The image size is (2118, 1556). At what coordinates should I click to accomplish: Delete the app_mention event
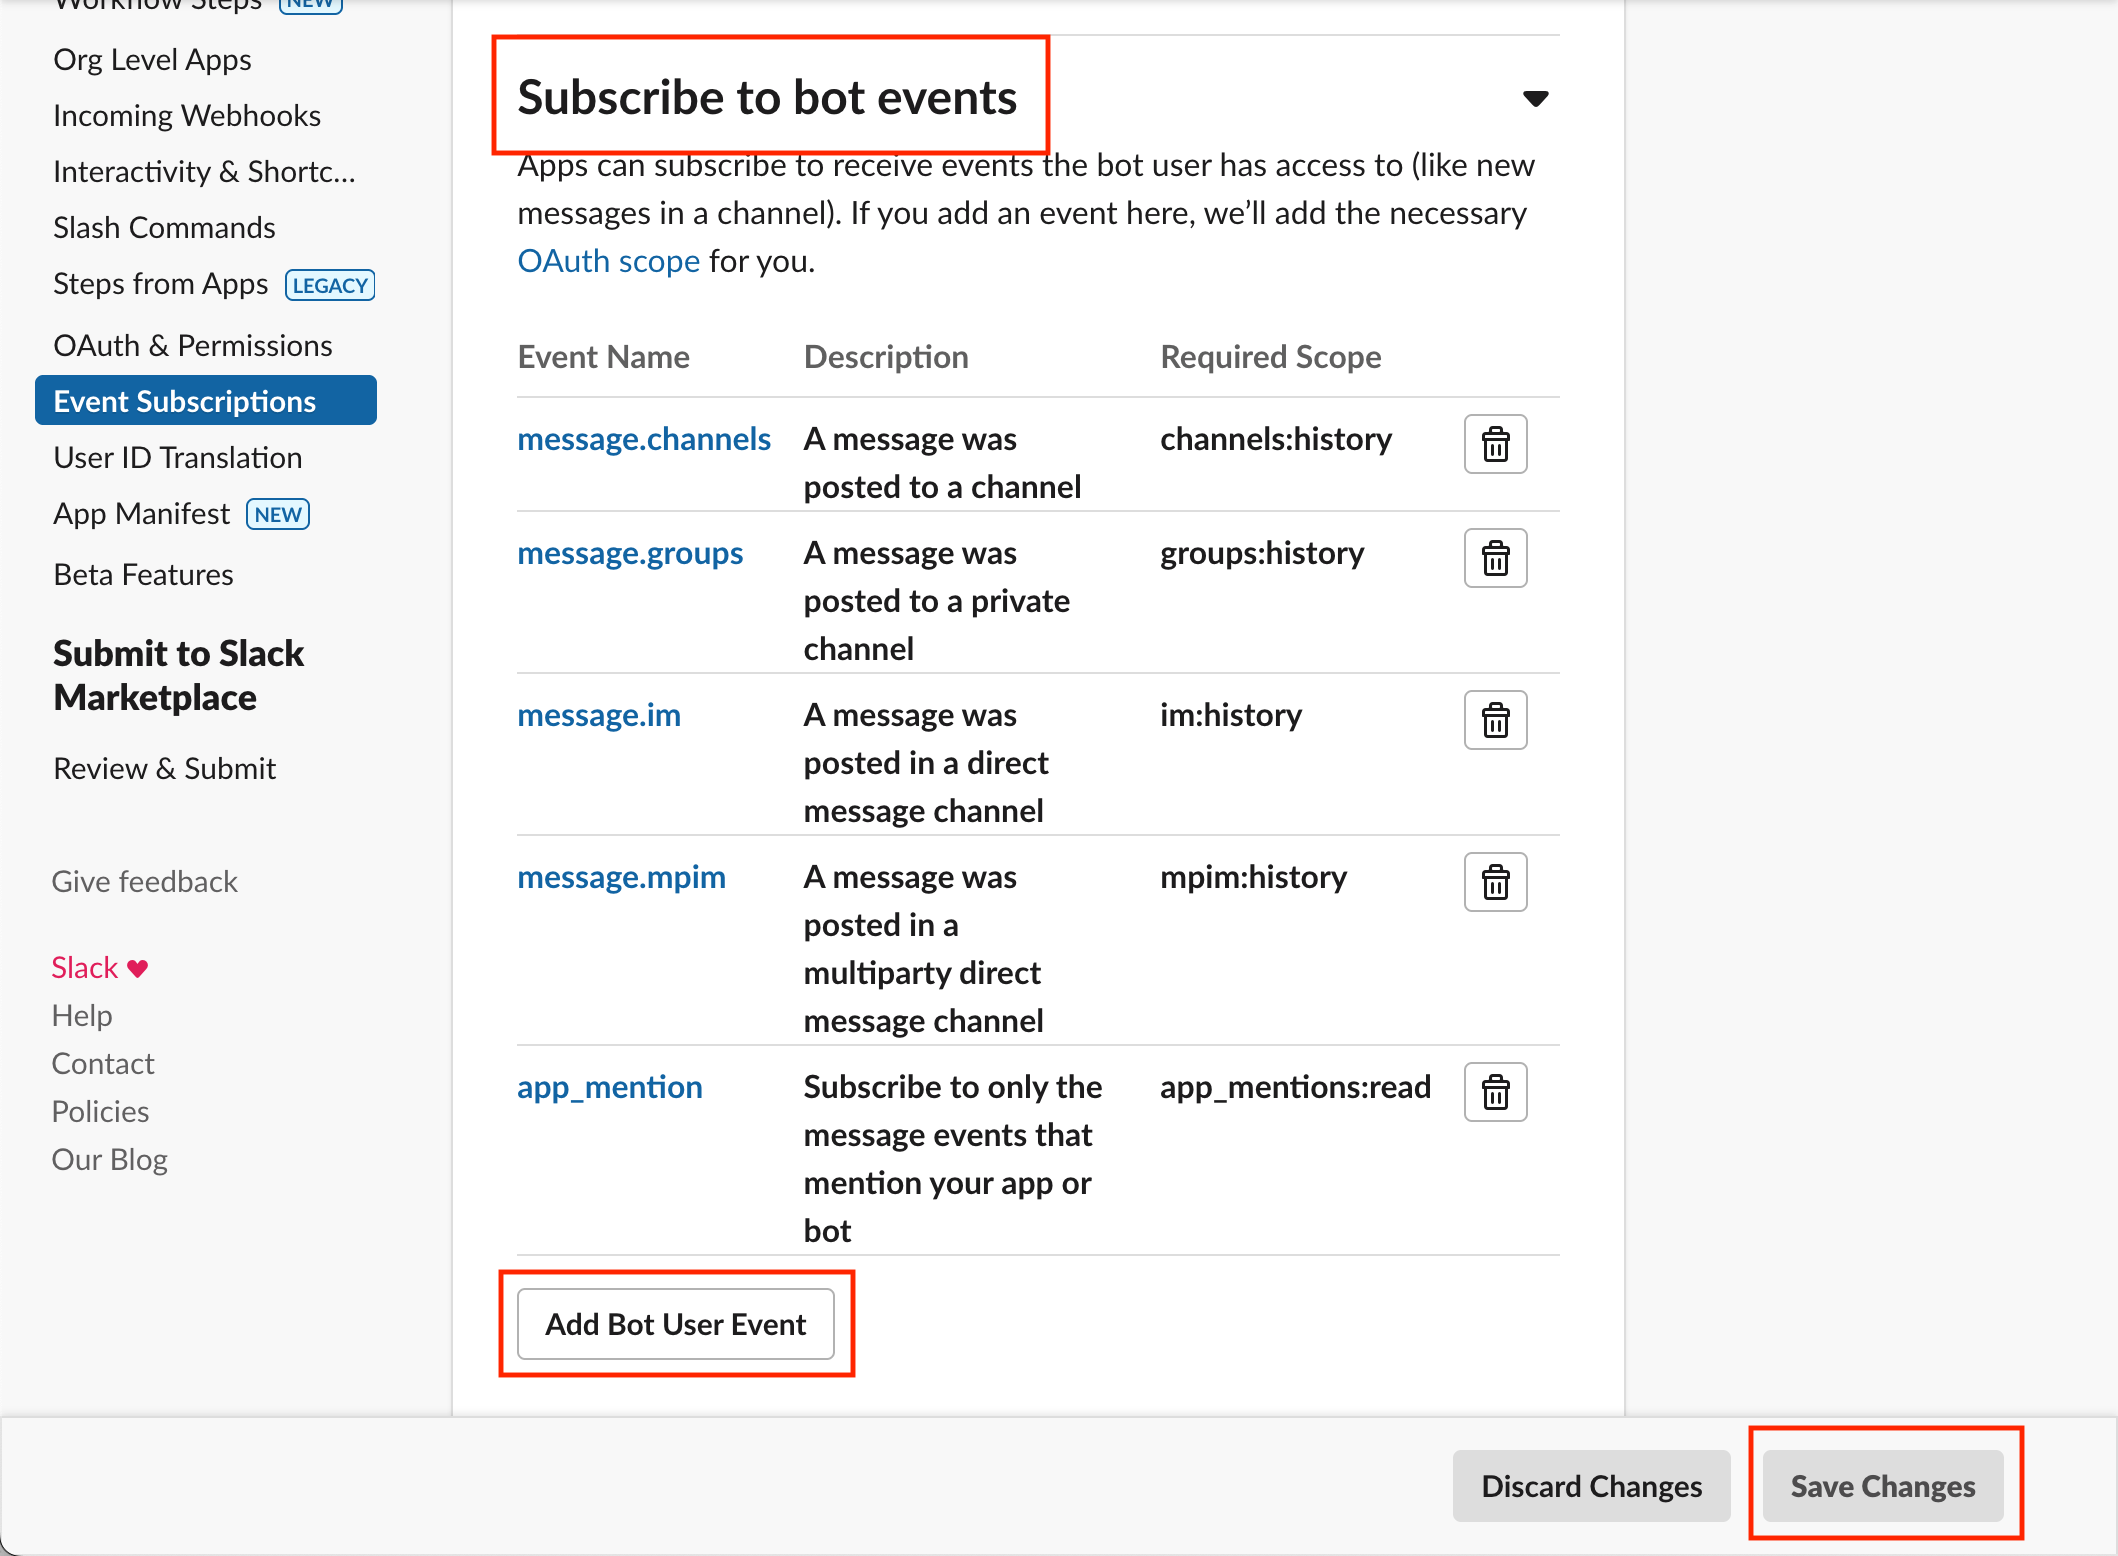pyautogui.click(x=1494, y=1091)
